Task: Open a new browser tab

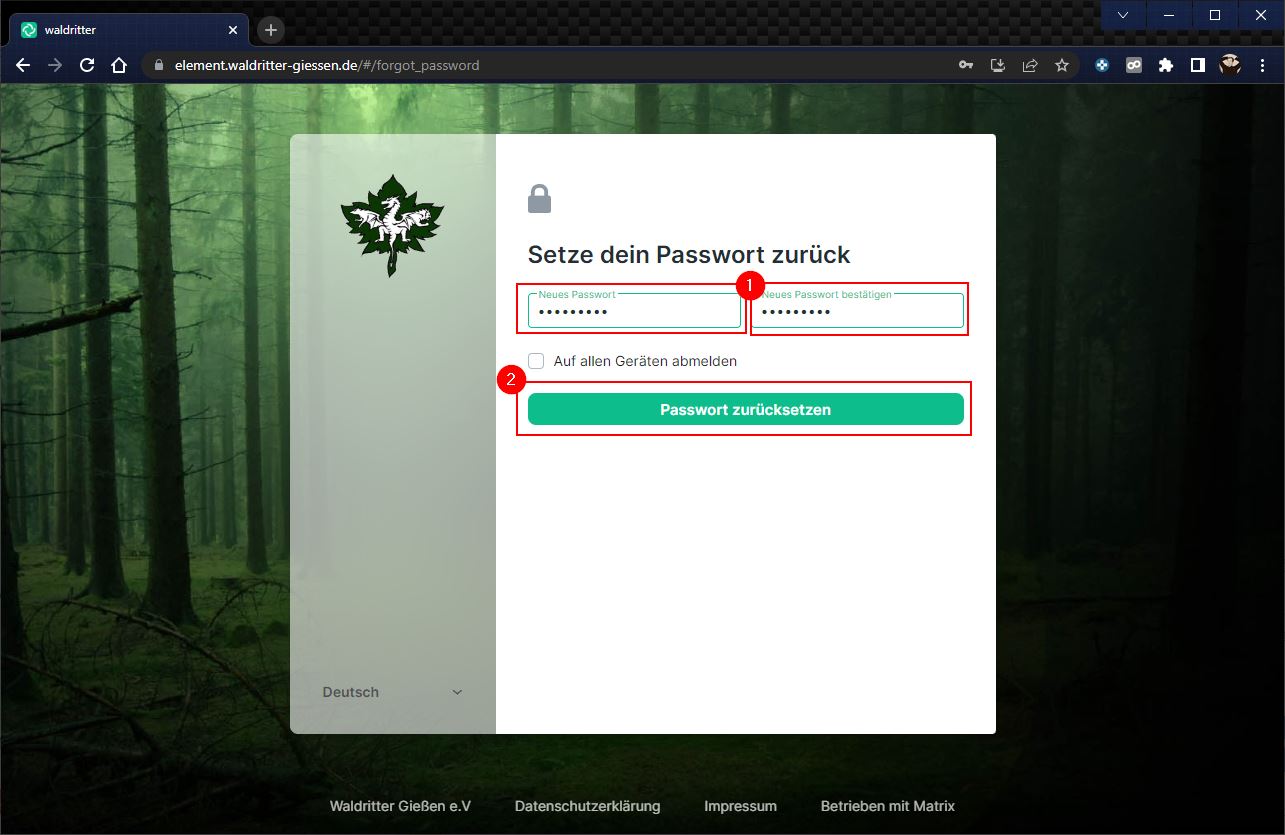Action: pos(270,30)
